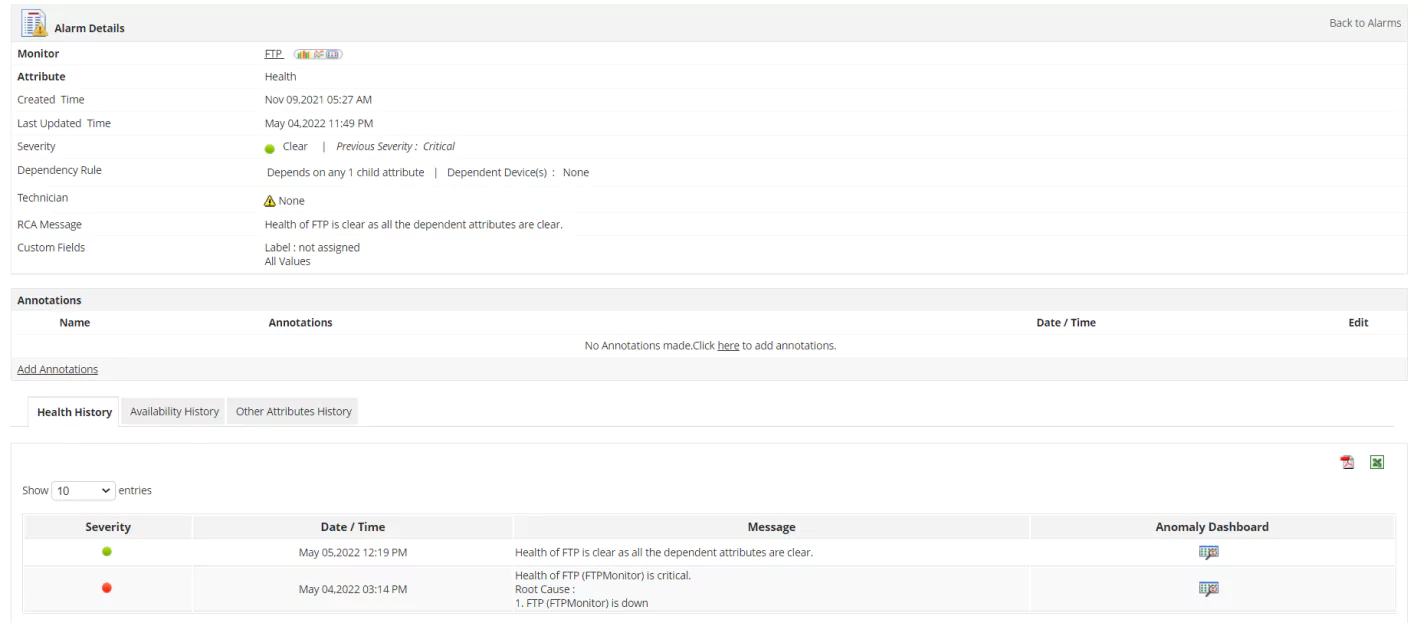Open the Other Attributes History tab
The width and height of the screenshot is (1417, 623).
(x=292, y=410)
